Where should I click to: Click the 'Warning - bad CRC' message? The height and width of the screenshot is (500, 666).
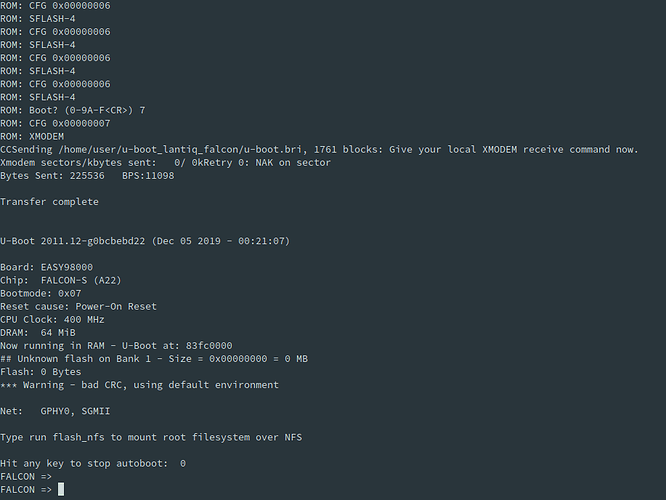tap(139, 385)
